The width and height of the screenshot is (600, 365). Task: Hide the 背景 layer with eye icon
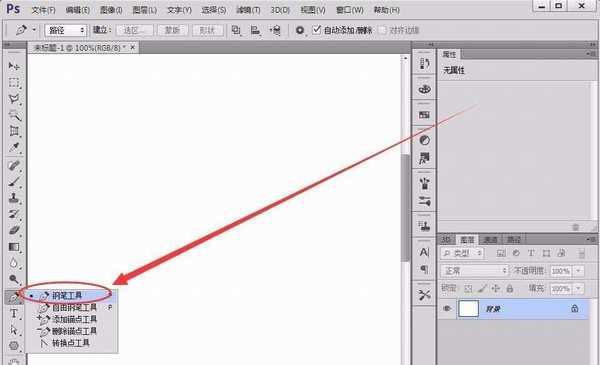click(x=447, y=308)
